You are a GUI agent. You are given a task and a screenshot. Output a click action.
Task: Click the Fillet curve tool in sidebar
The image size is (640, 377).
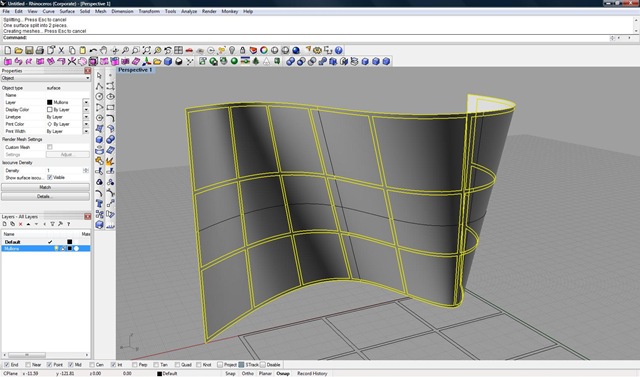pos(110,118)
